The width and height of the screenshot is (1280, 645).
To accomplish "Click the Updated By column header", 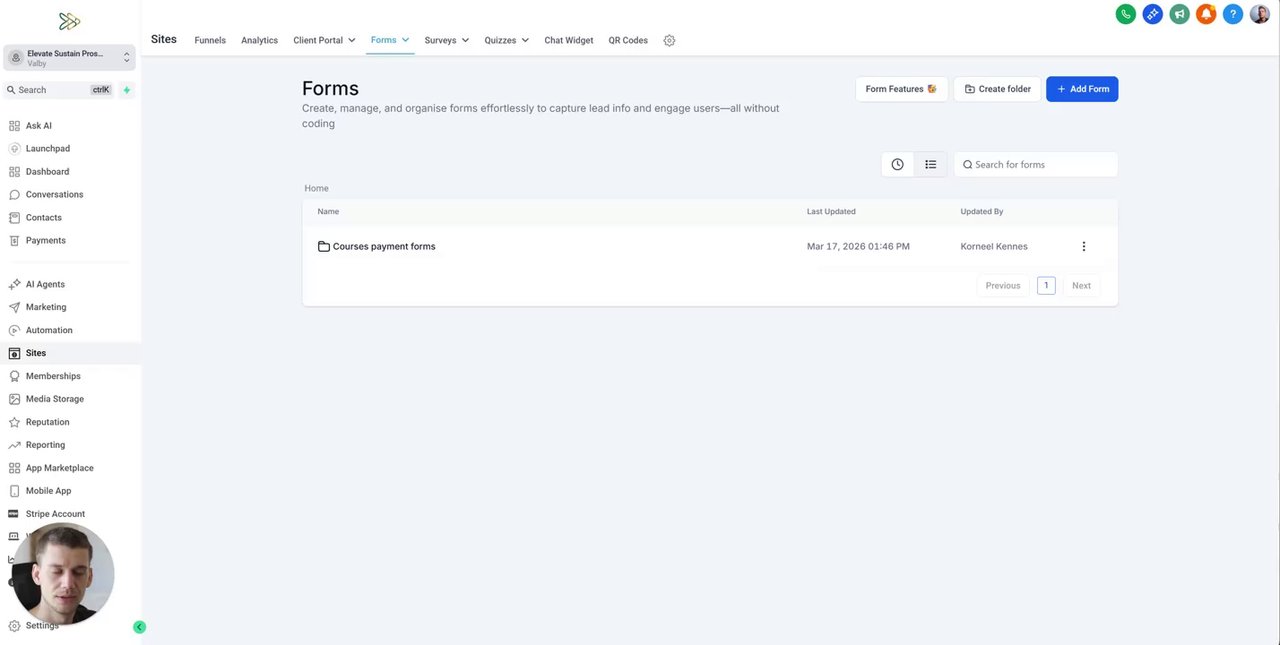I will point(982,211).
